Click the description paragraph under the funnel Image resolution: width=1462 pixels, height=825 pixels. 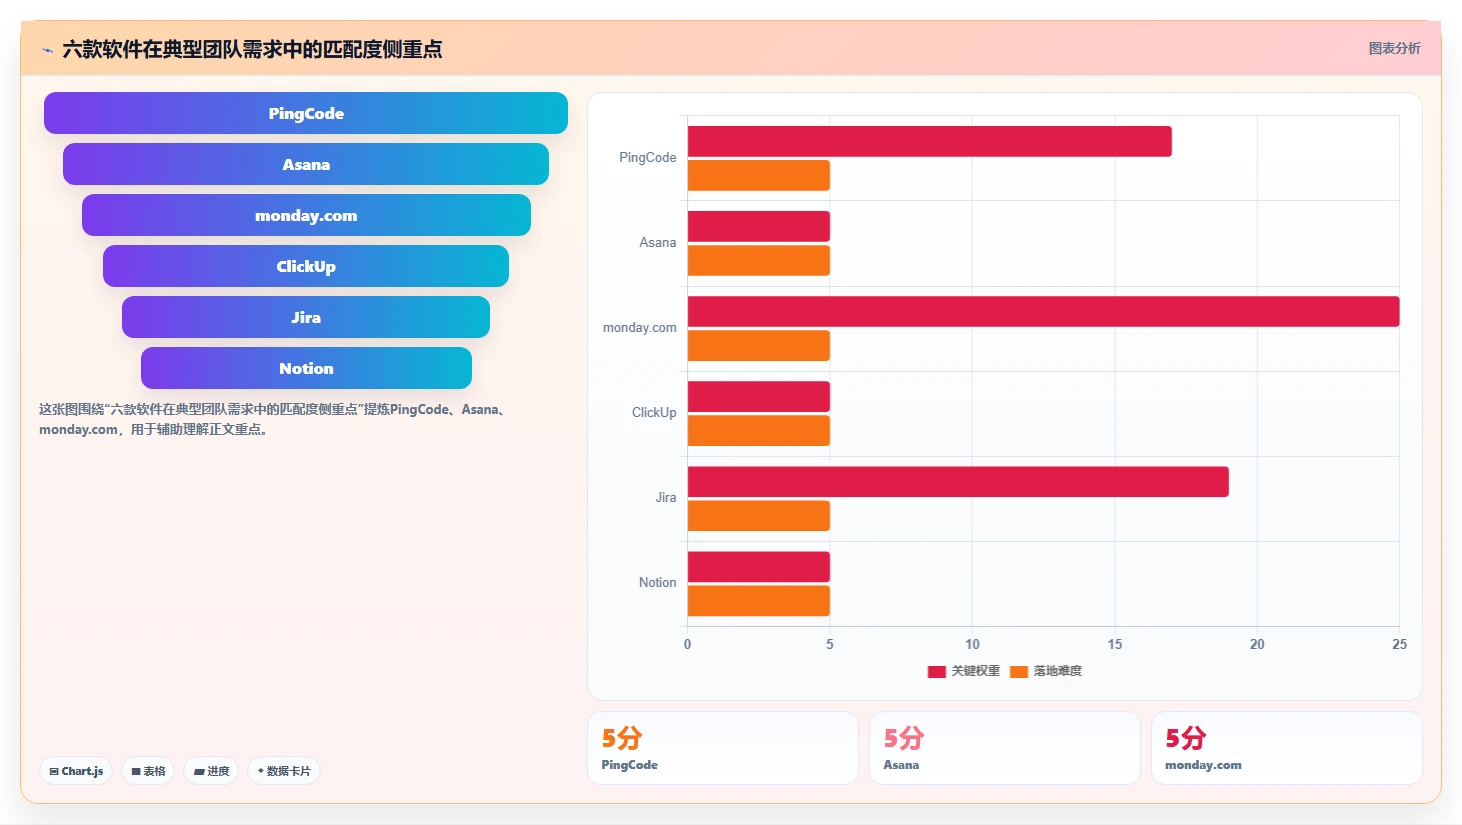(274, 419)
